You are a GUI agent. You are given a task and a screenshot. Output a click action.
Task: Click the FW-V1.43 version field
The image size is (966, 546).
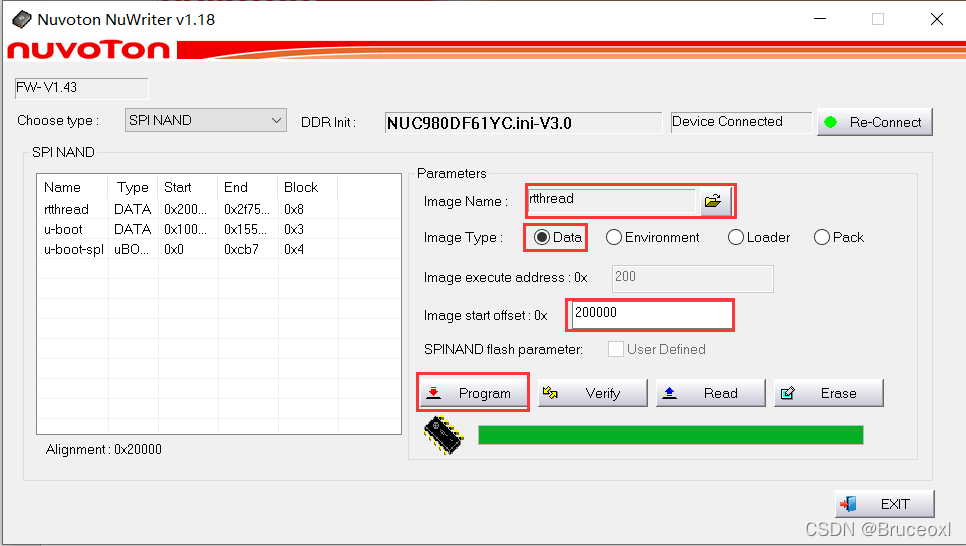[x=81, y=88]
